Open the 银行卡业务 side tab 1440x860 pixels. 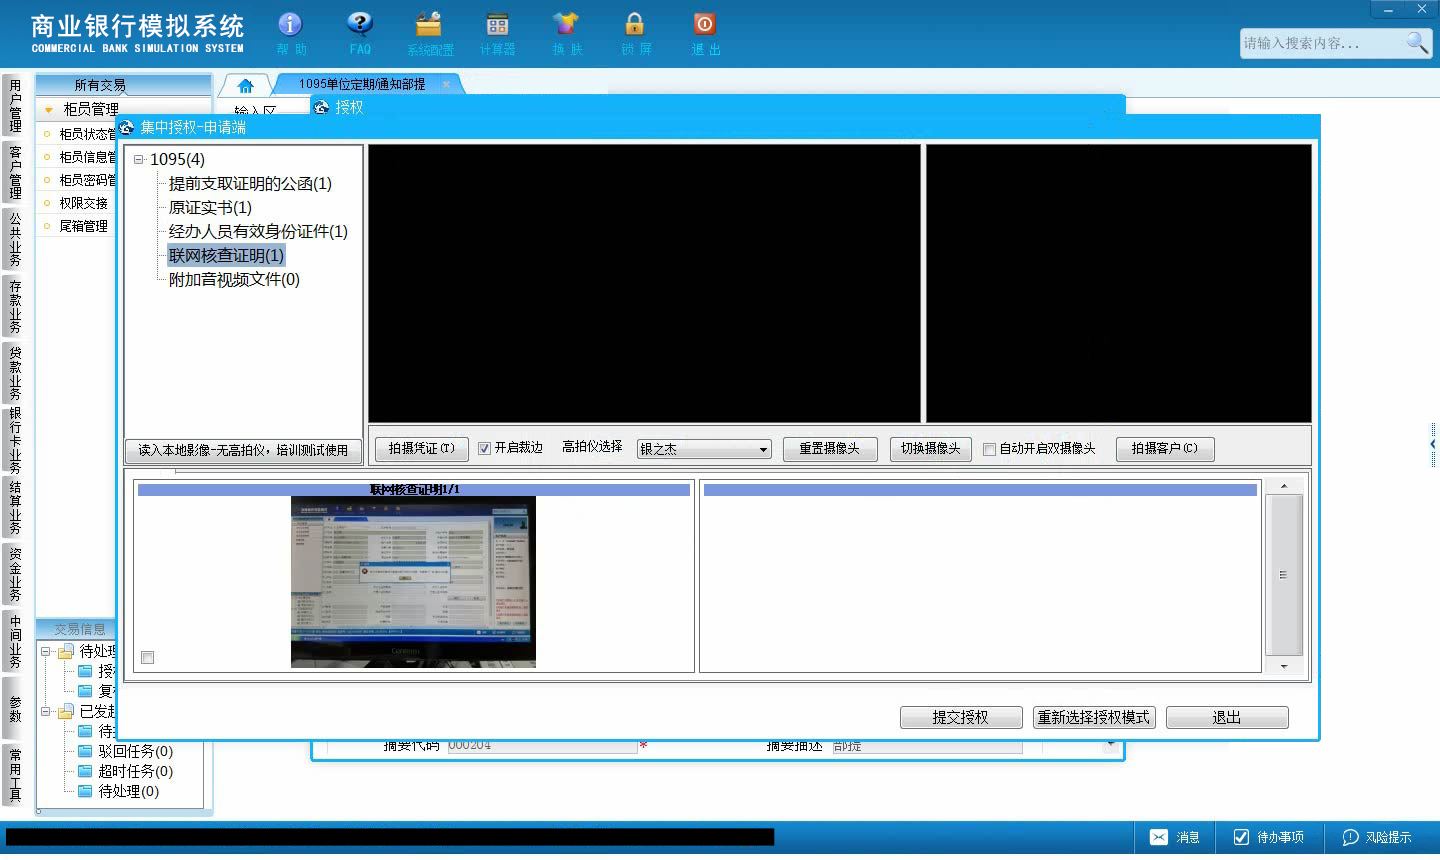point(14,440)
